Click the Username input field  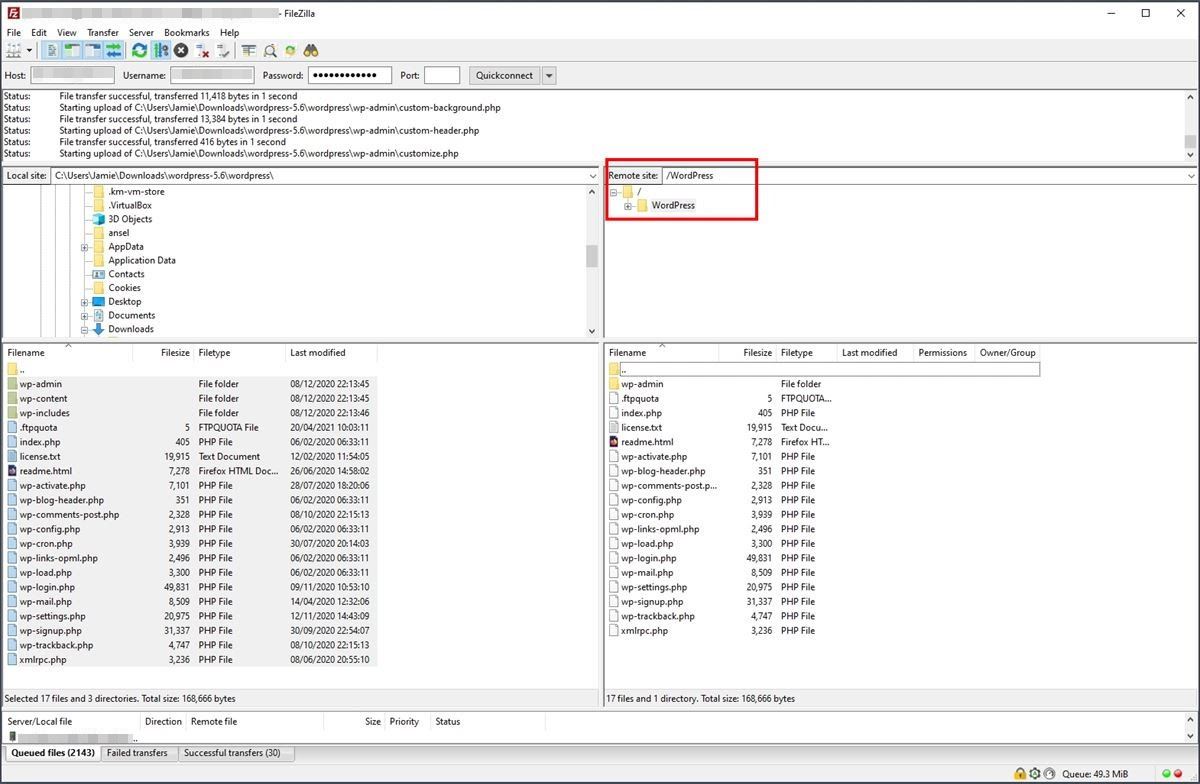[x=212, y=75]
